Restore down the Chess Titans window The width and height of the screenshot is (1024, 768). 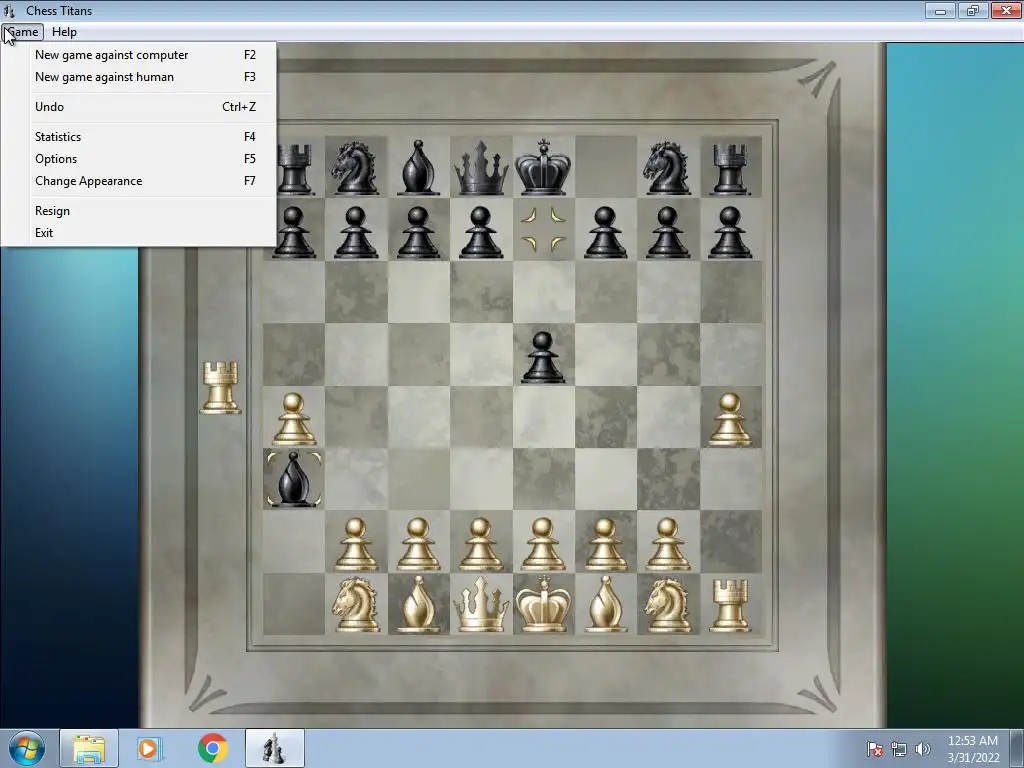click(x=973, y=10)
